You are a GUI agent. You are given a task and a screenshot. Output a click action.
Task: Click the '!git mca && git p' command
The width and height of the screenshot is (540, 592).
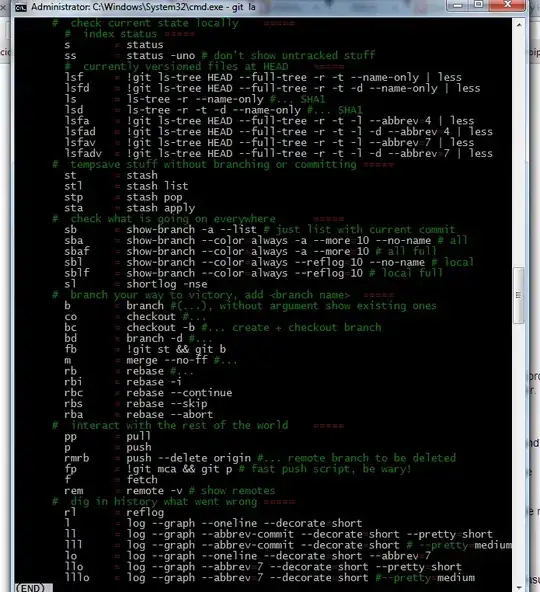(179, 469)
